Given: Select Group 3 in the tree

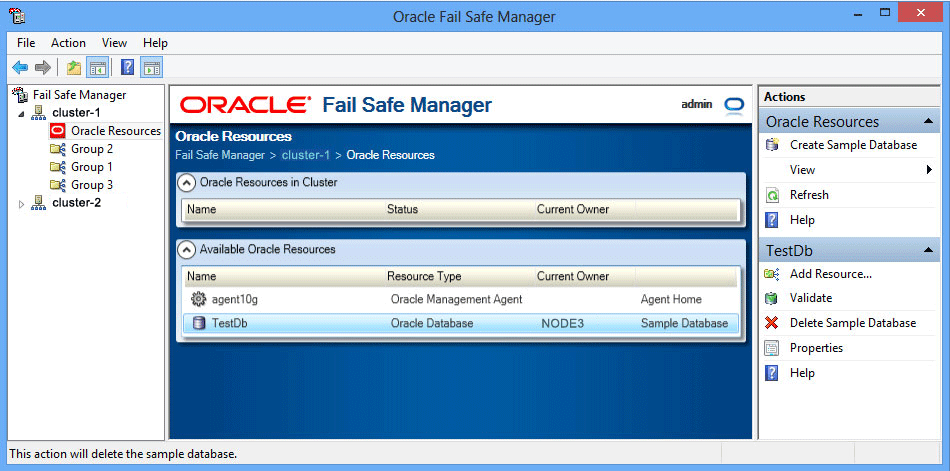Looking at the screenshot, I should click(x=92, y=185).
